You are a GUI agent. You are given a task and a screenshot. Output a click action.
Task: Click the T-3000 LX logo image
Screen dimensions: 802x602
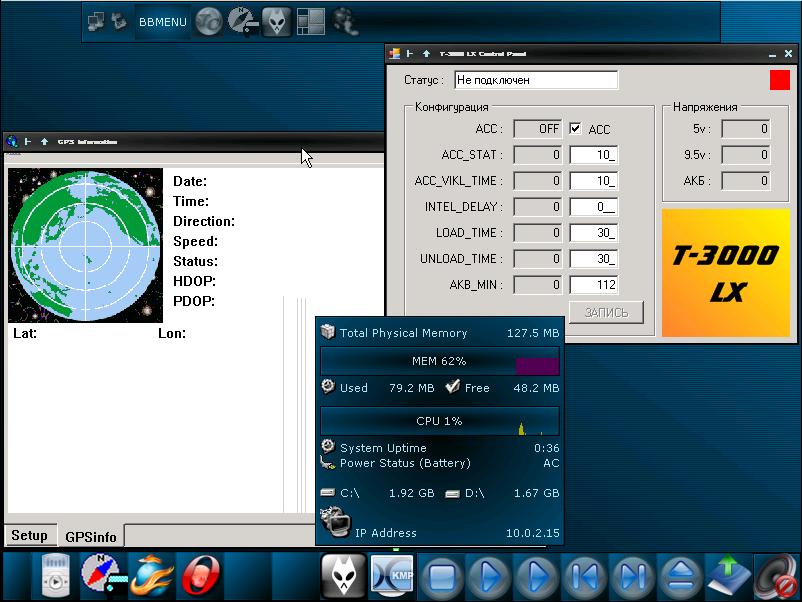[x=726, y=273]
